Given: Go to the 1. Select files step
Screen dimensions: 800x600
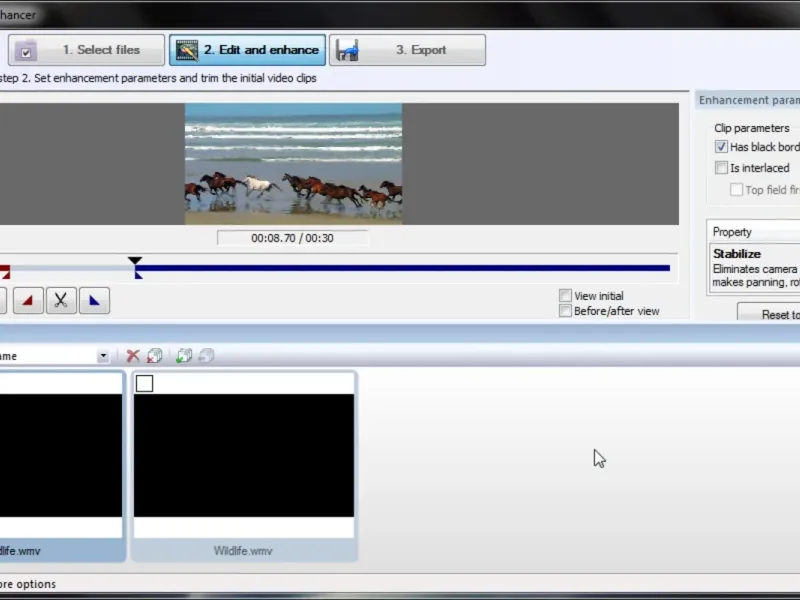Looking at the screenshot, I should pyautogui.click(x=86, y=50).
